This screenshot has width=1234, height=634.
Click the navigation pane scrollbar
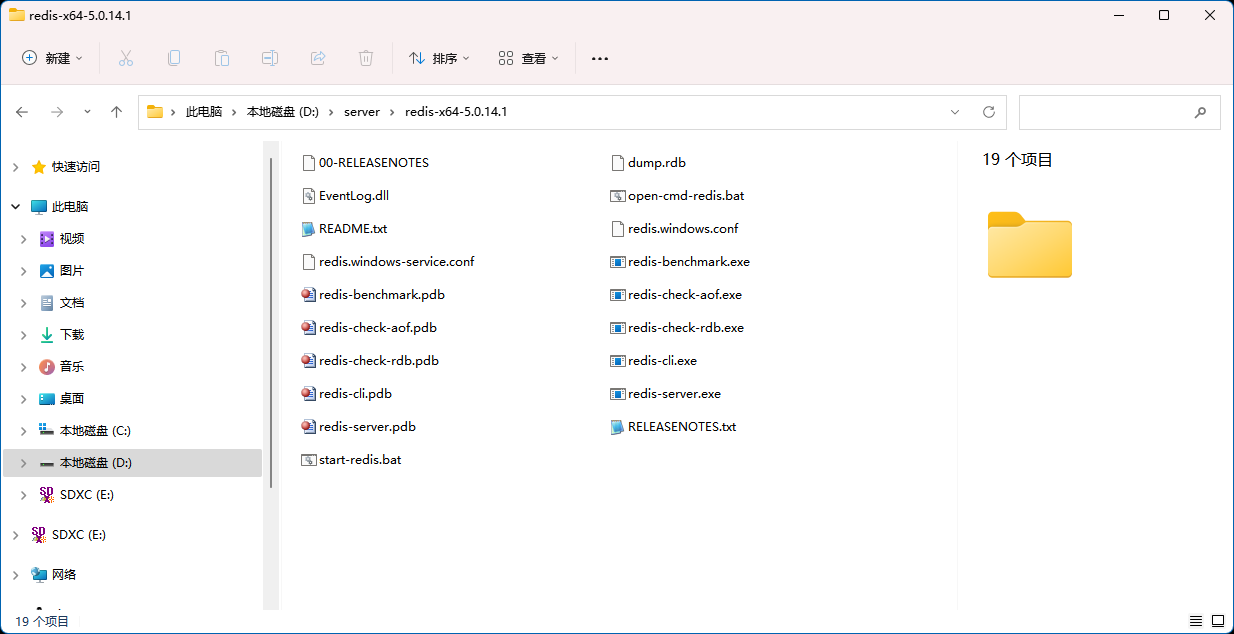click(x=270, y=323)
